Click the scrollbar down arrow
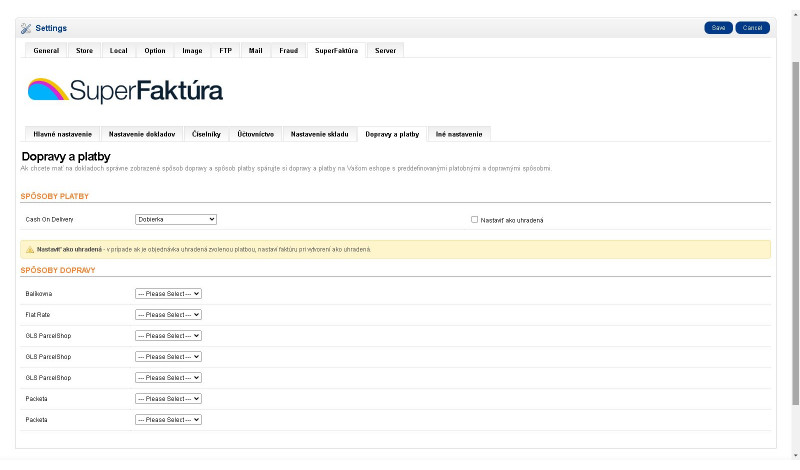The height and width of the screenshot is (470, 800). click(795, 455)
